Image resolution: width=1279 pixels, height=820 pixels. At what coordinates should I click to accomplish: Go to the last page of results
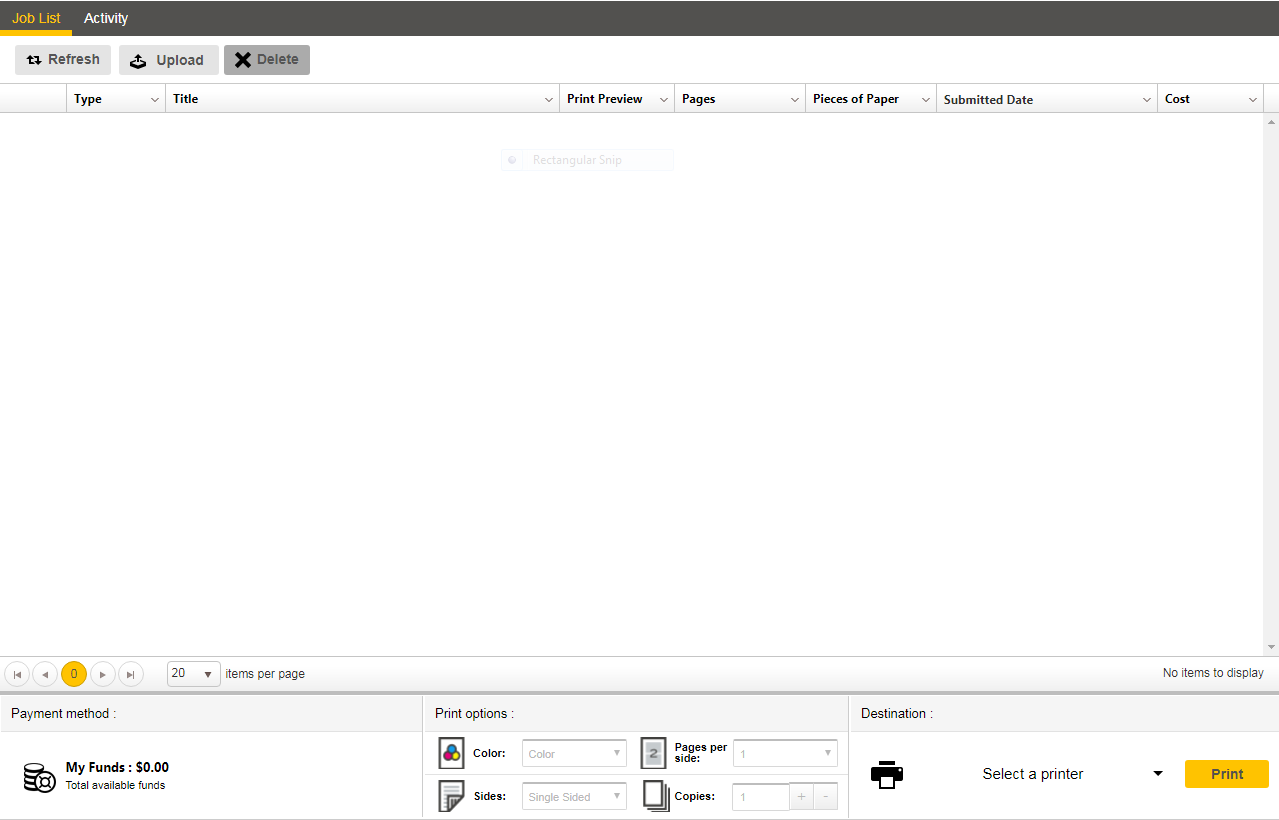pos(131,674)
